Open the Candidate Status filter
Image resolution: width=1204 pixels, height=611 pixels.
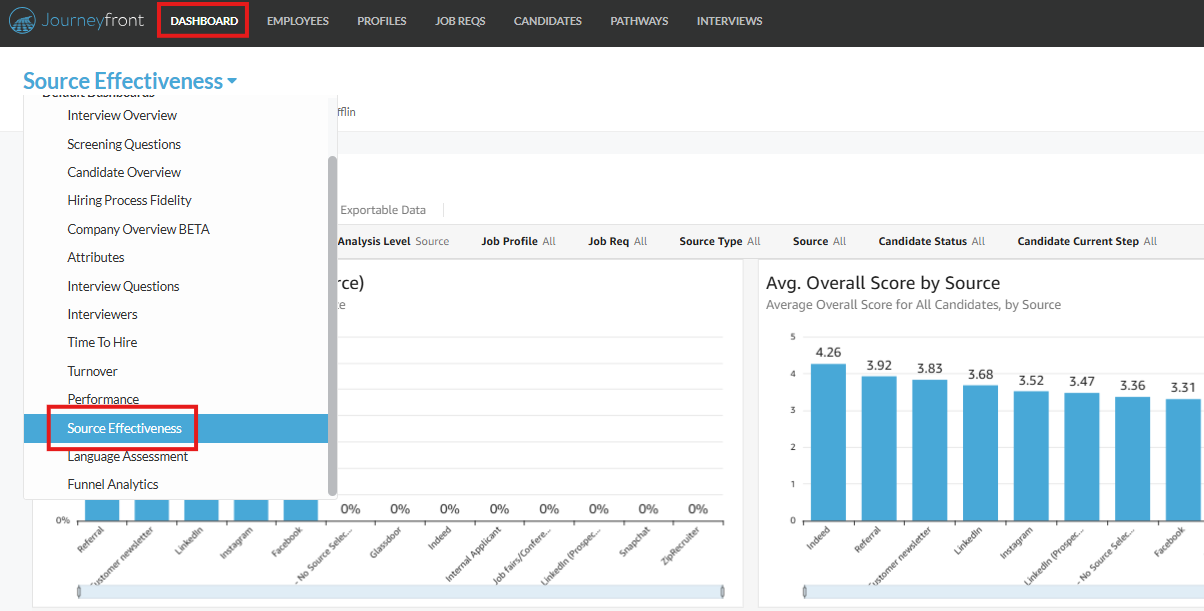tap(931, 240)
